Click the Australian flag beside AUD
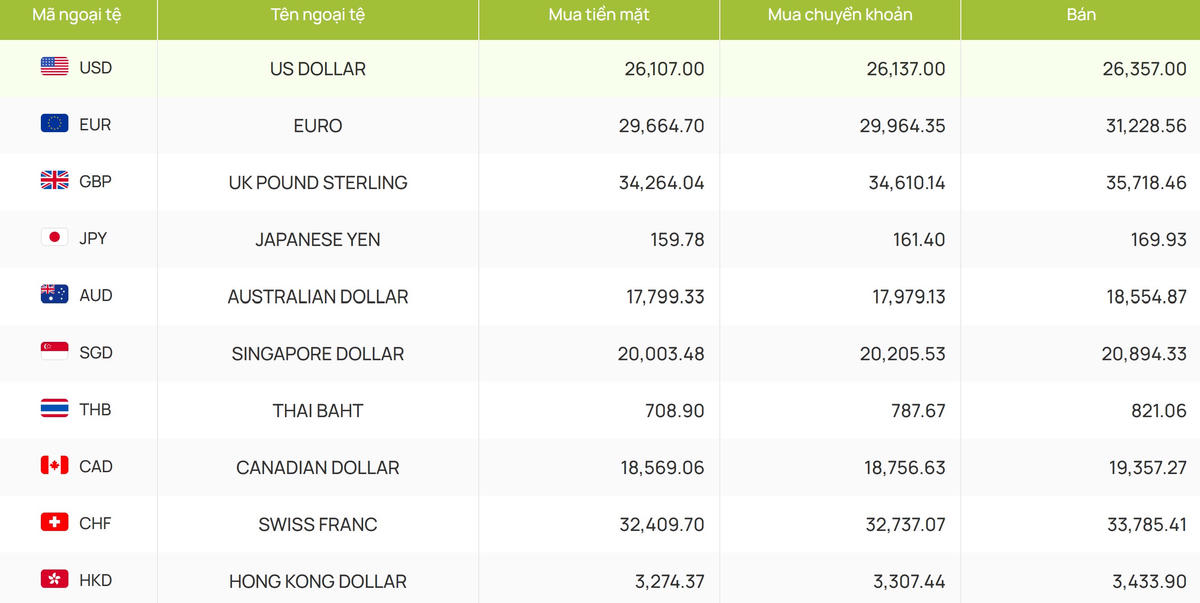Image resolution: width=1200 pixels, height=603 pixels. click(x=54, y=295)
